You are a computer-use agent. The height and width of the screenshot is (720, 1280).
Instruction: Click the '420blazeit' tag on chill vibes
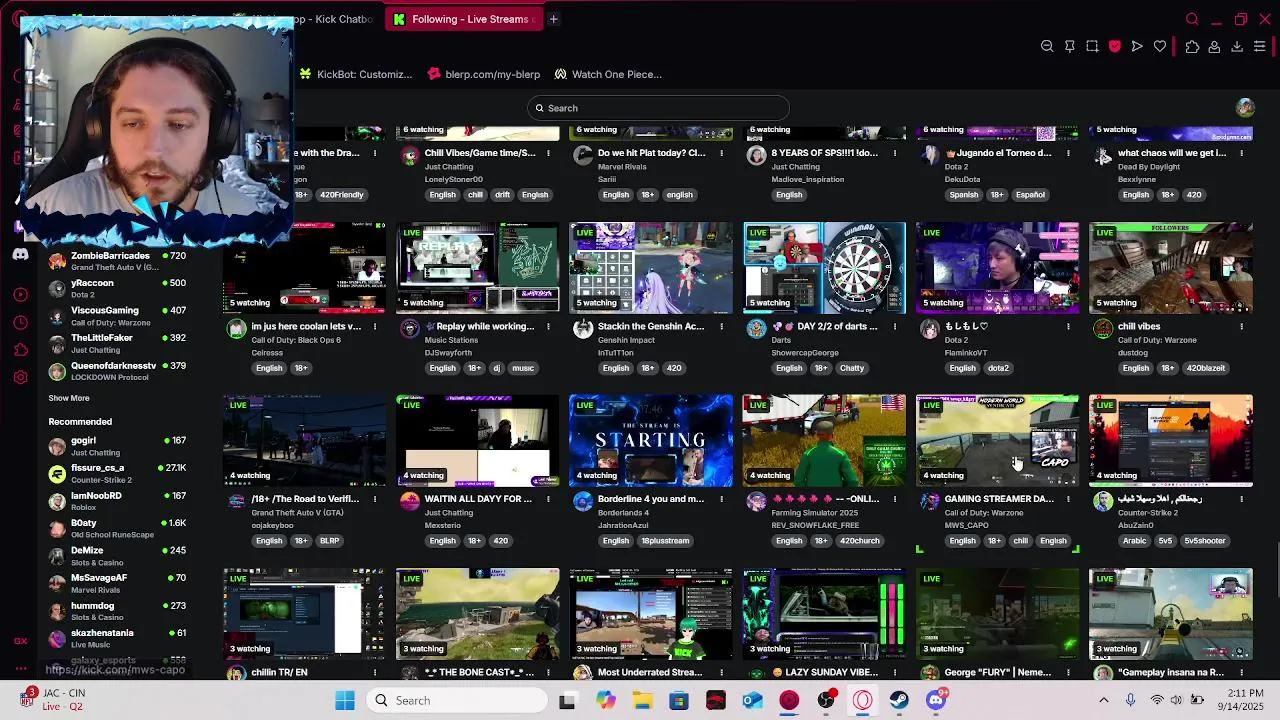(1205, 368)
